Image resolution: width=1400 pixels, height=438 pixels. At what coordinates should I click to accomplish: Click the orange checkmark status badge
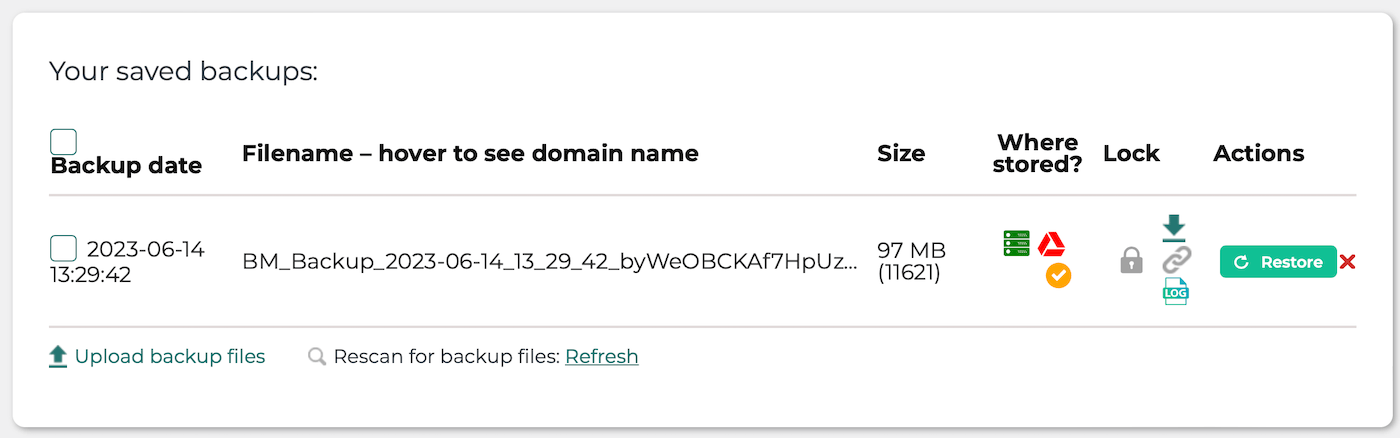[x=1058, y=275]
